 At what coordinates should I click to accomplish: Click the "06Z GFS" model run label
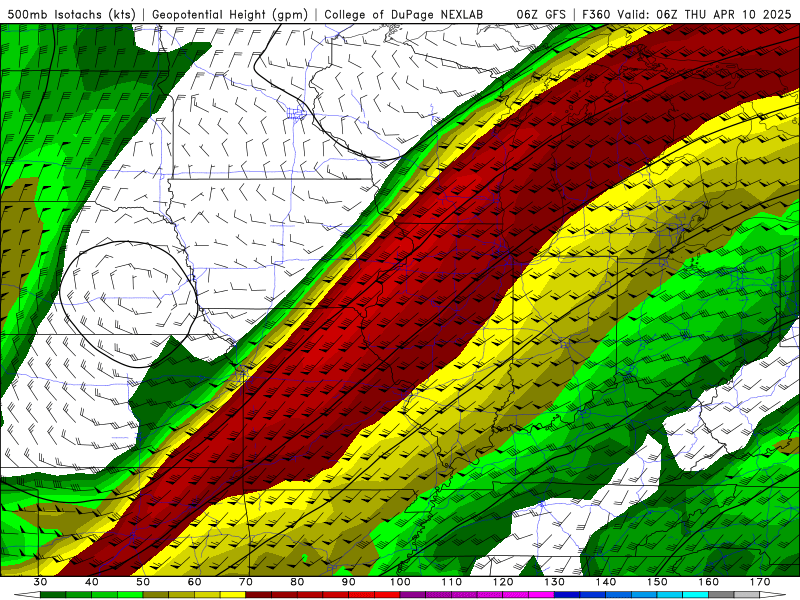tap(541, 14)
